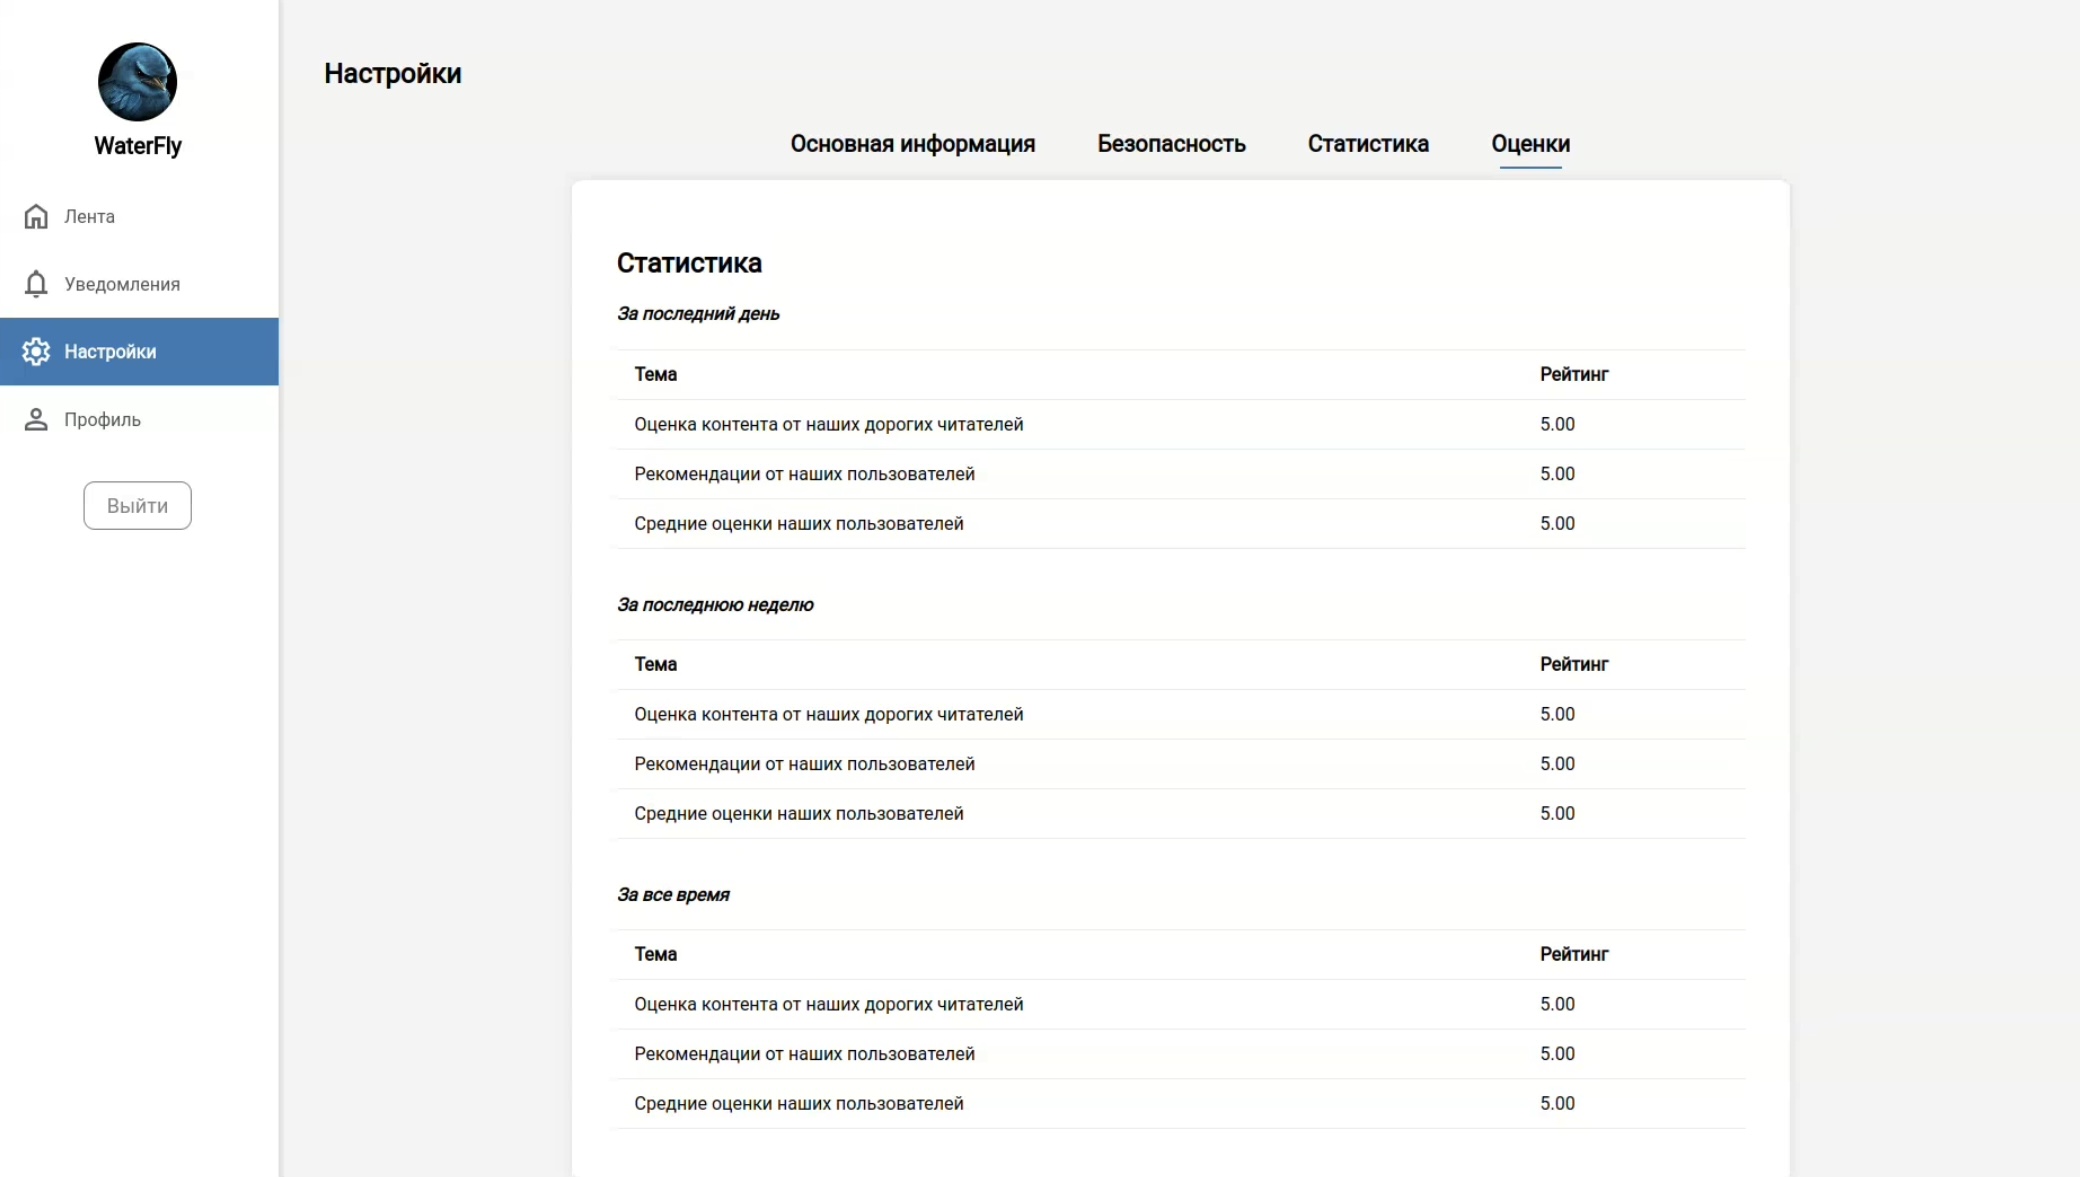
Task: Switch to the Безопасность tab
Action: coord(1171,144)
